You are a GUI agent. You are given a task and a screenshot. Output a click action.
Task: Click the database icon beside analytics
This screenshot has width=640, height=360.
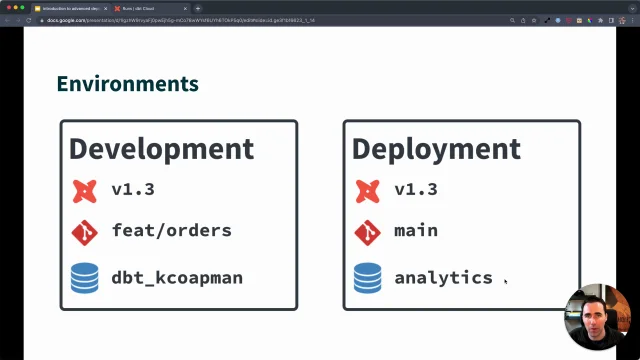click(367, 278)
